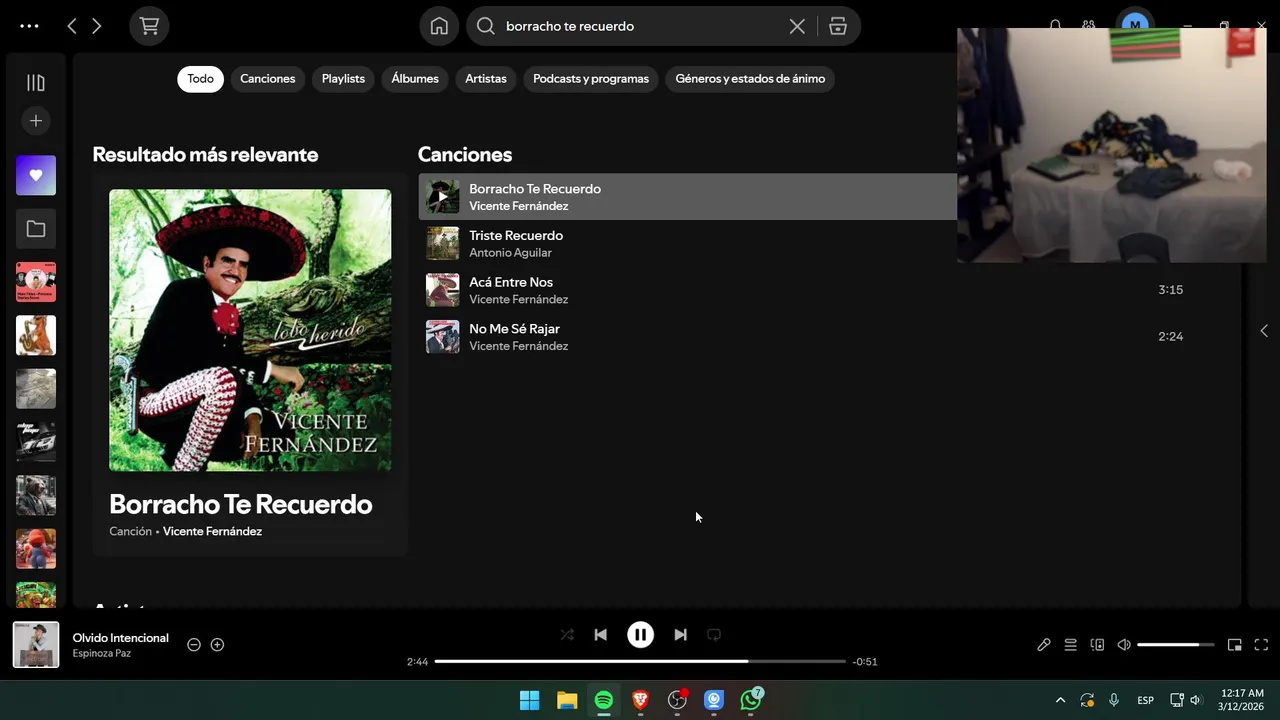Toggle repeat mode

[714, 635]
